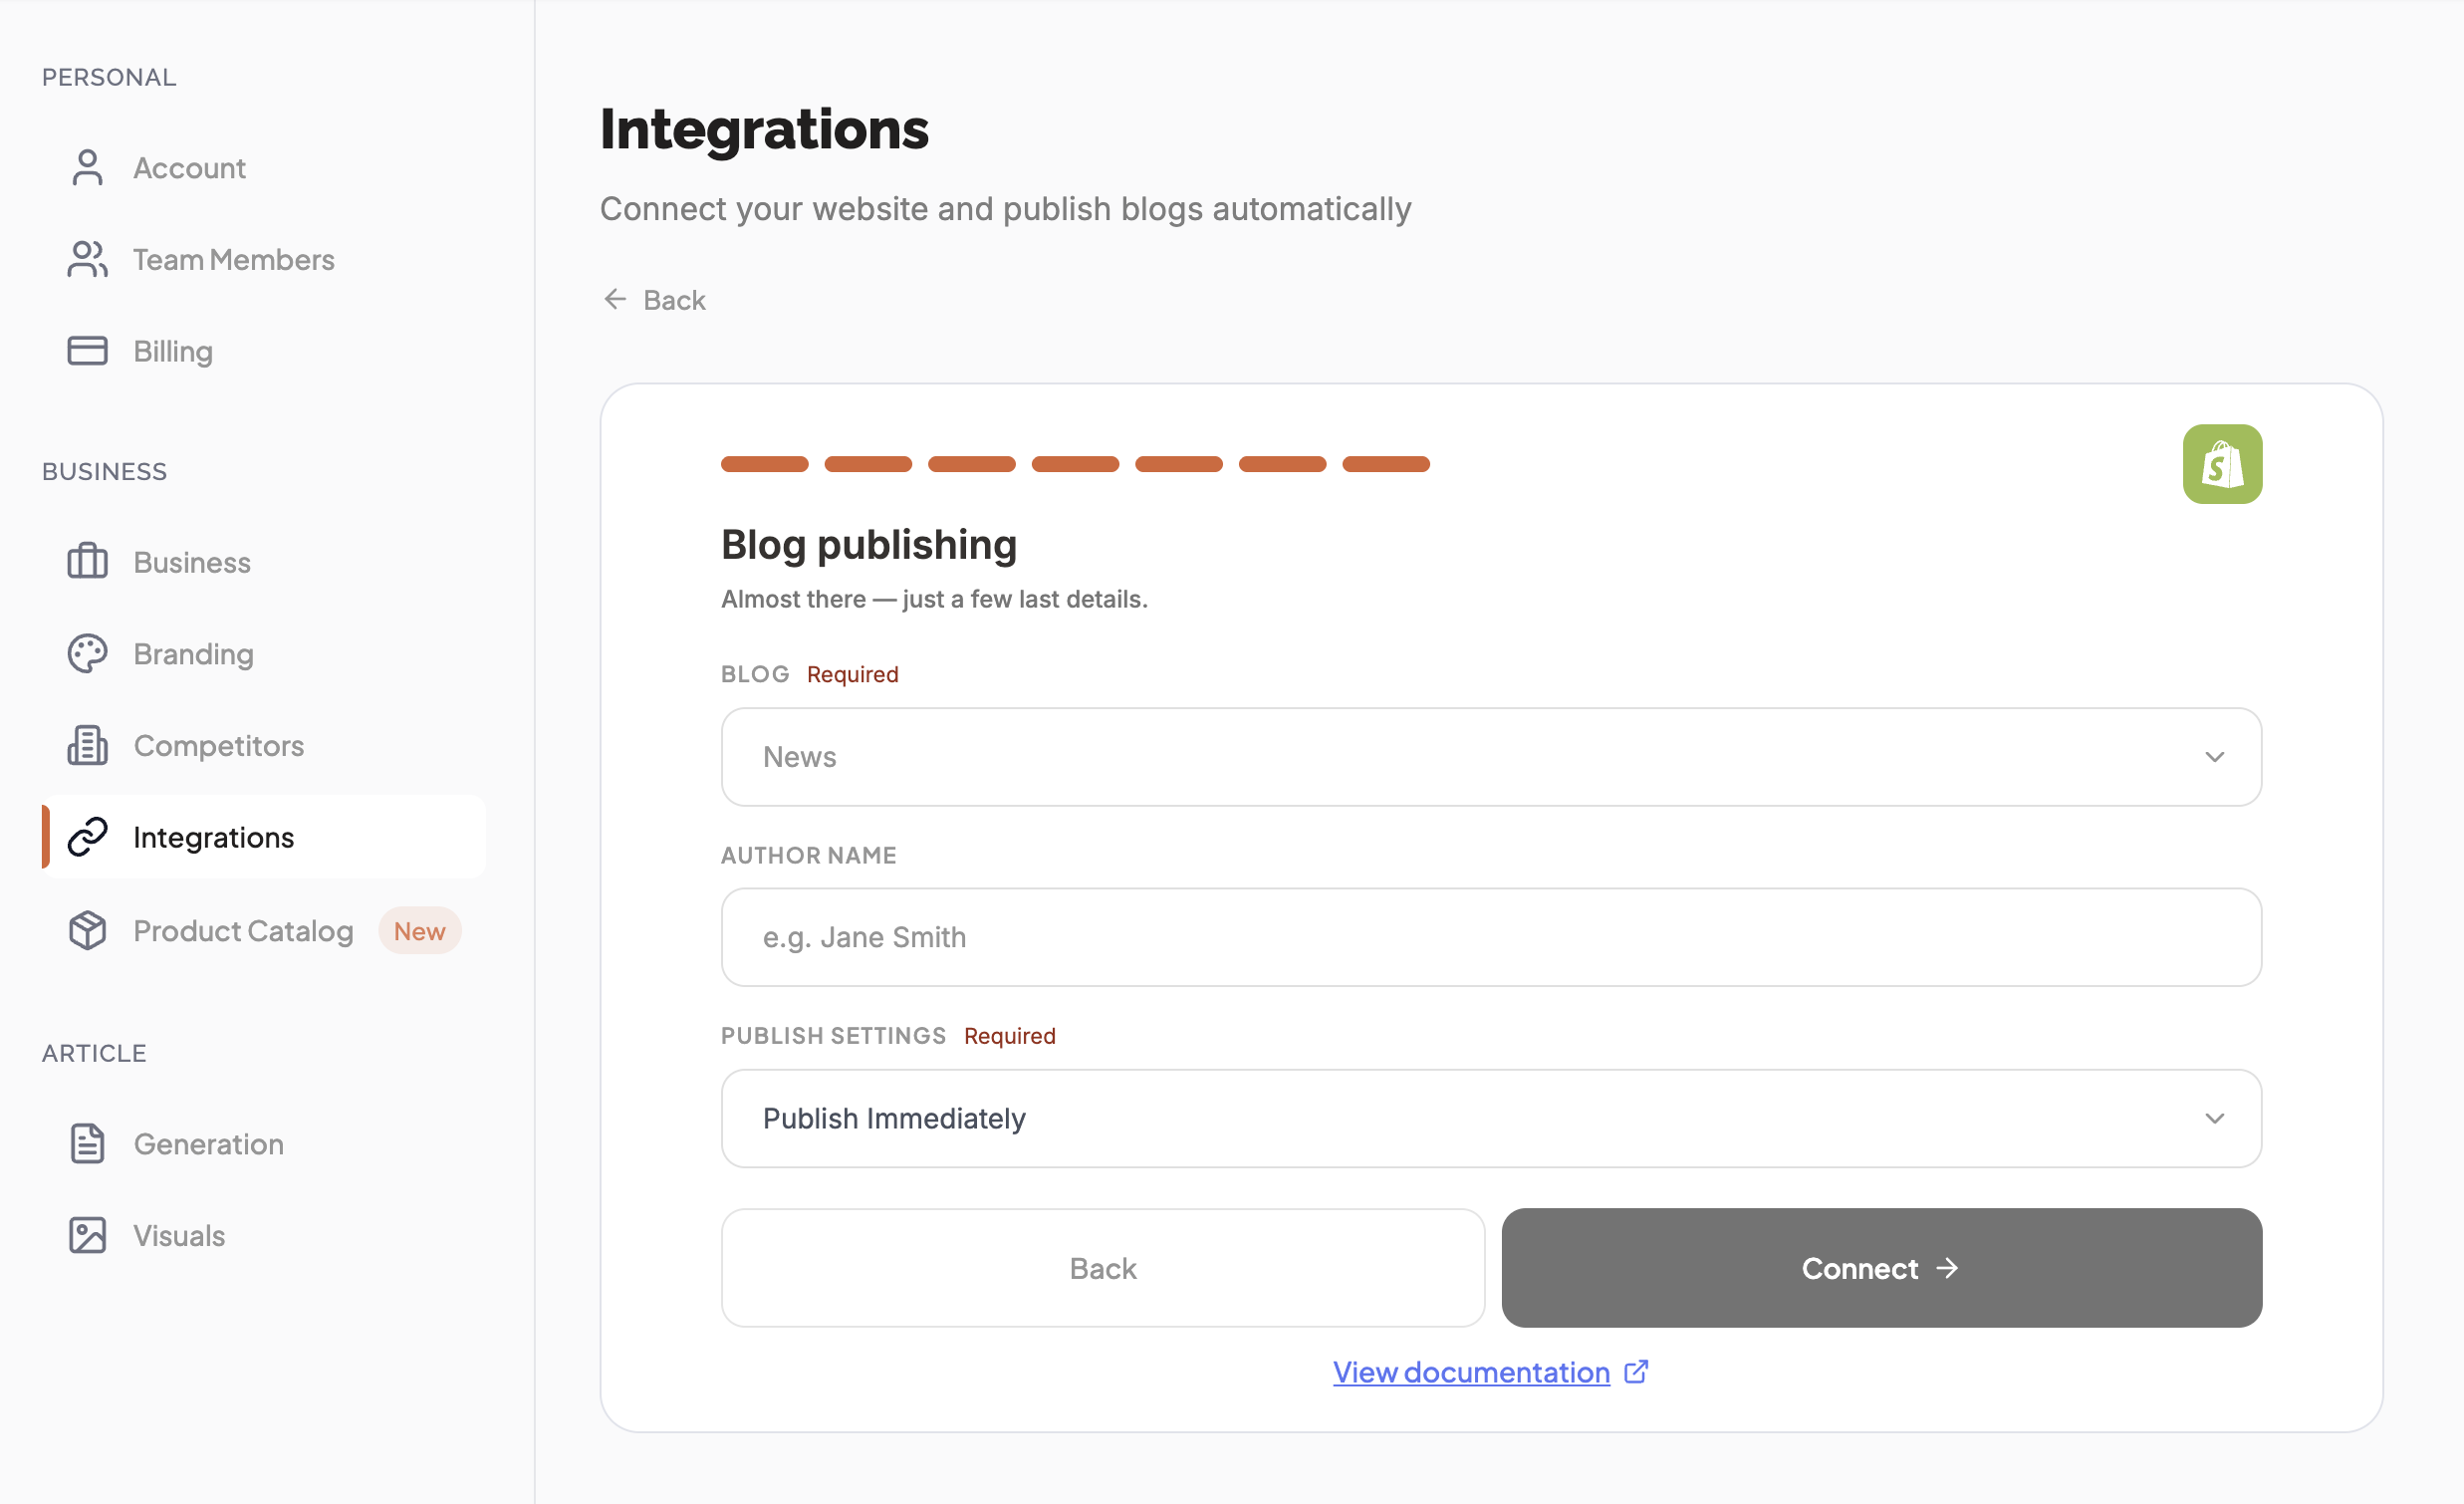Open the View documentation link
The image size is (2464, 1504).
point(1471,1372)
